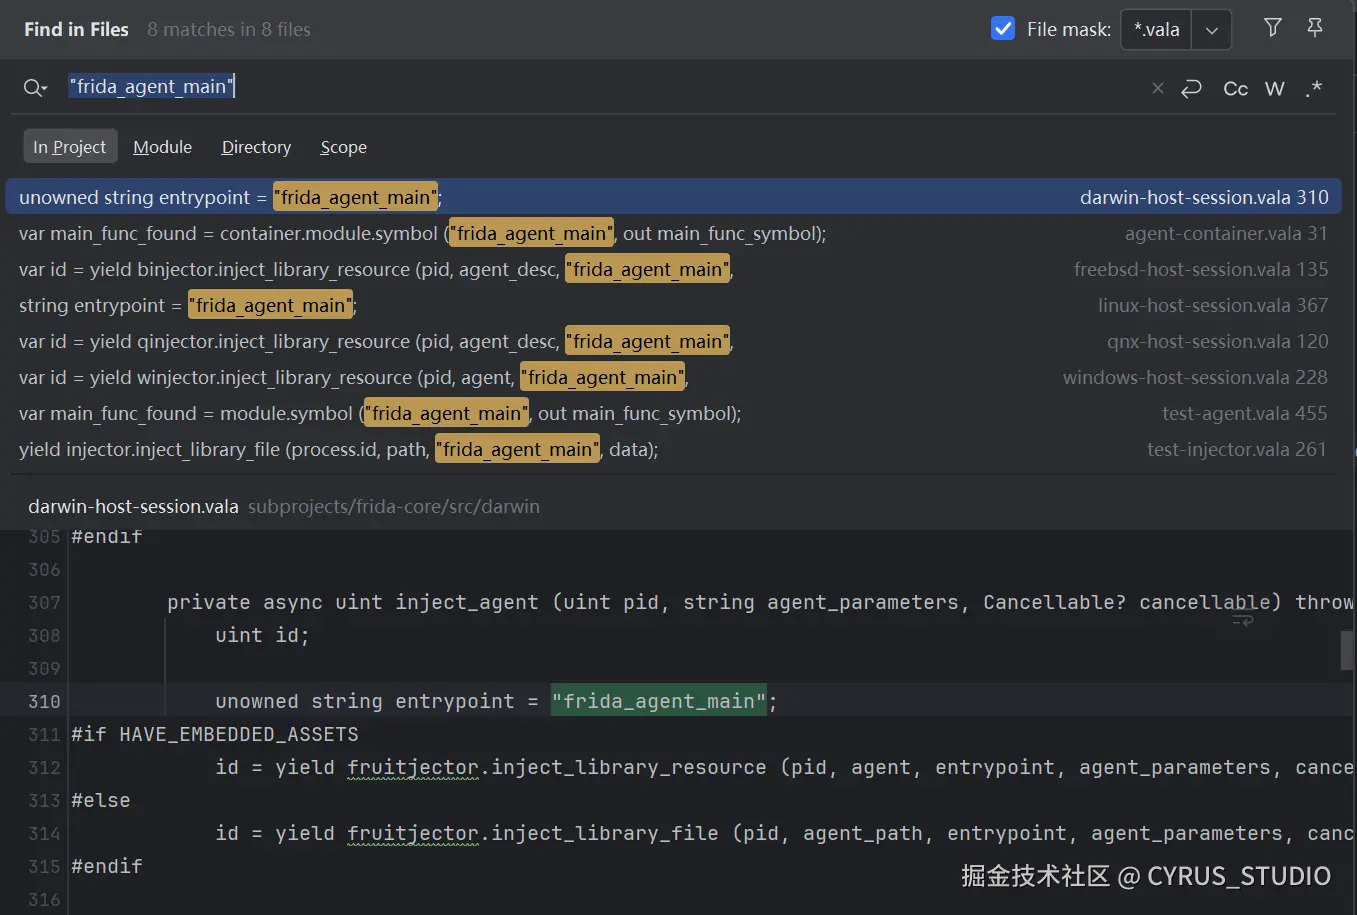Open search history magnifier icon
Screen dimensions: 1357x915
point(35,88)
